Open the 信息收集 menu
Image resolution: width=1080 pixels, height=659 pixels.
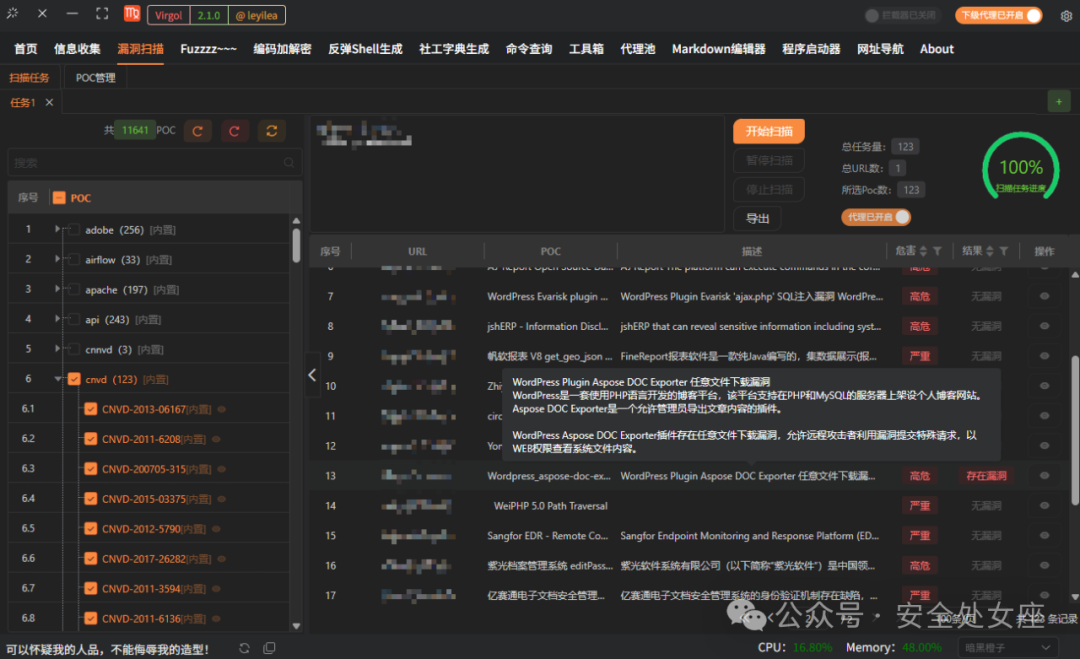click(x=77, y=49)
